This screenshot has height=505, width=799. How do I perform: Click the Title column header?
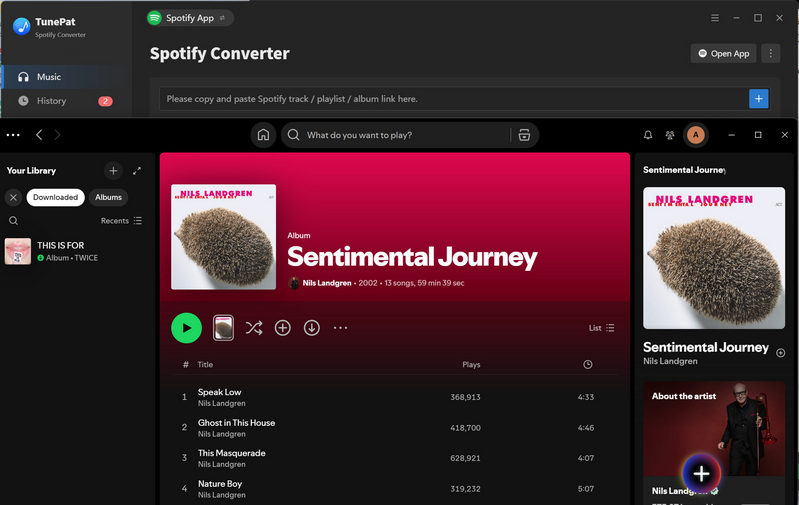(205, 364)
